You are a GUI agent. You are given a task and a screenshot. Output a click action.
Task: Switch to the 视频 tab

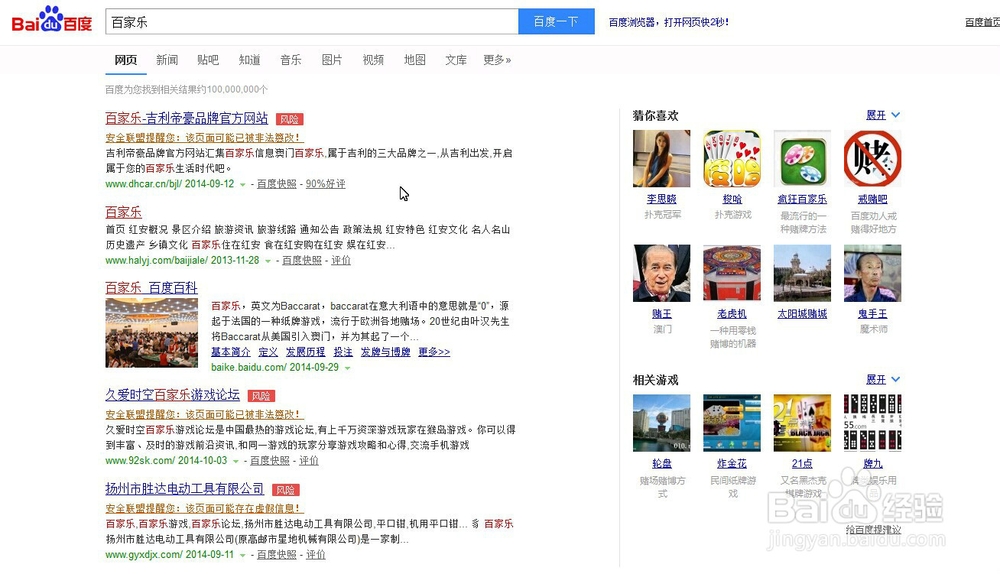point(373,60)
